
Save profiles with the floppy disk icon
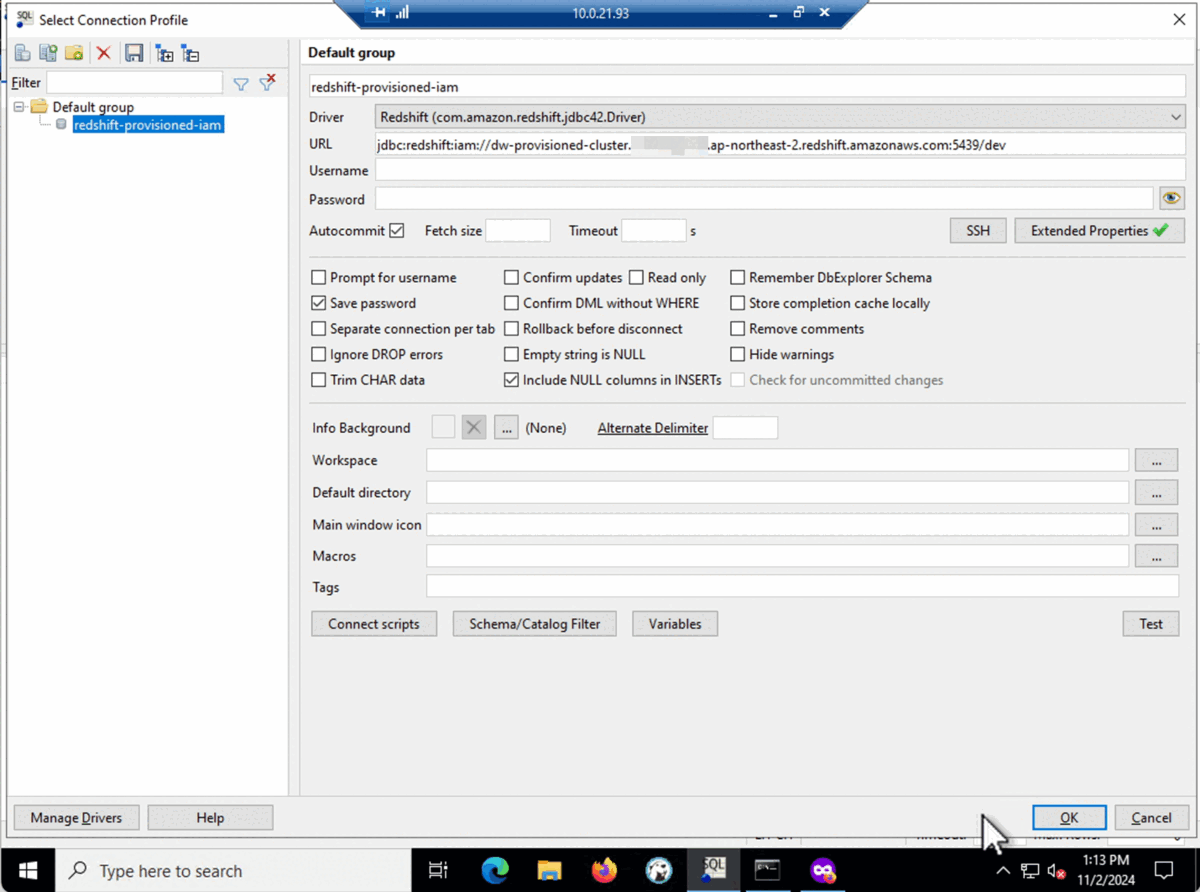[134, 53]
